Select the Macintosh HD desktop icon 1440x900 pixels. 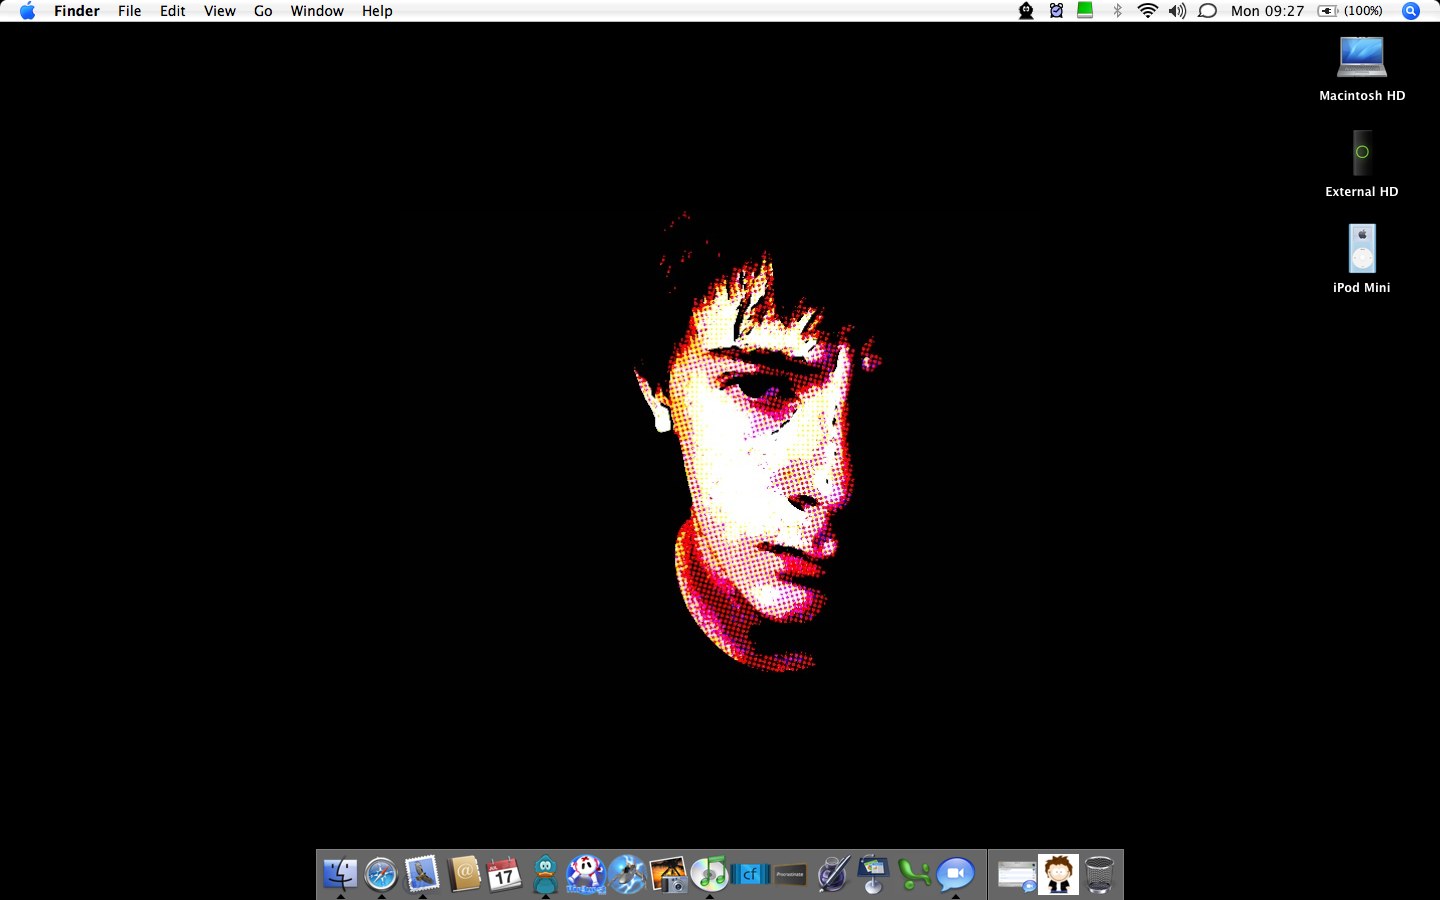pyautogui.click(x=1362, y=56)
